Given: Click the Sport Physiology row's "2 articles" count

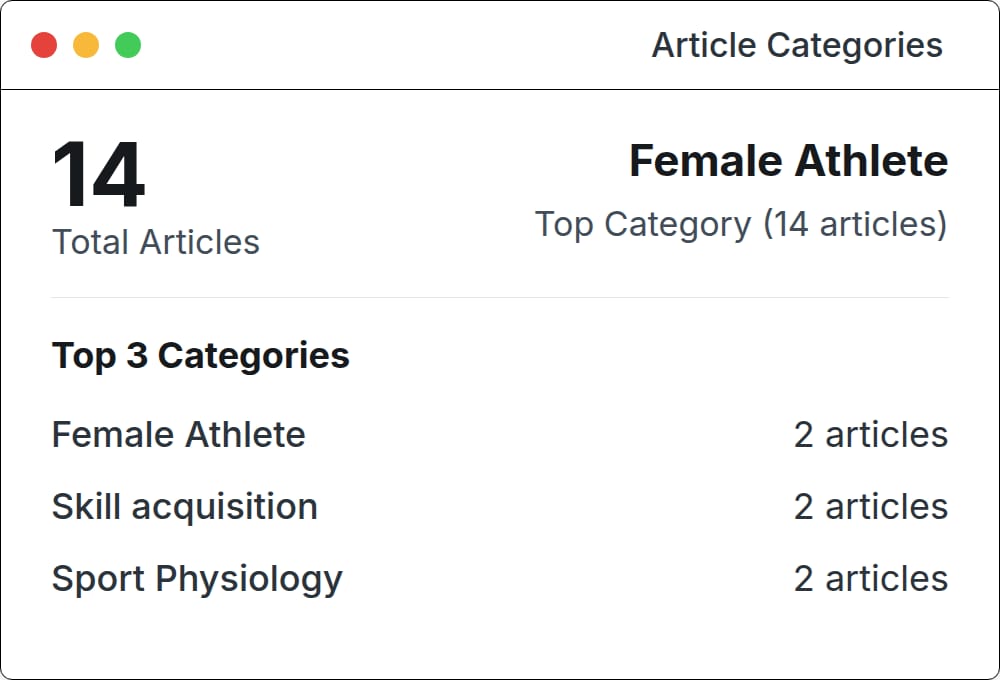Looking at the screenshot, I should click(870, 579).
